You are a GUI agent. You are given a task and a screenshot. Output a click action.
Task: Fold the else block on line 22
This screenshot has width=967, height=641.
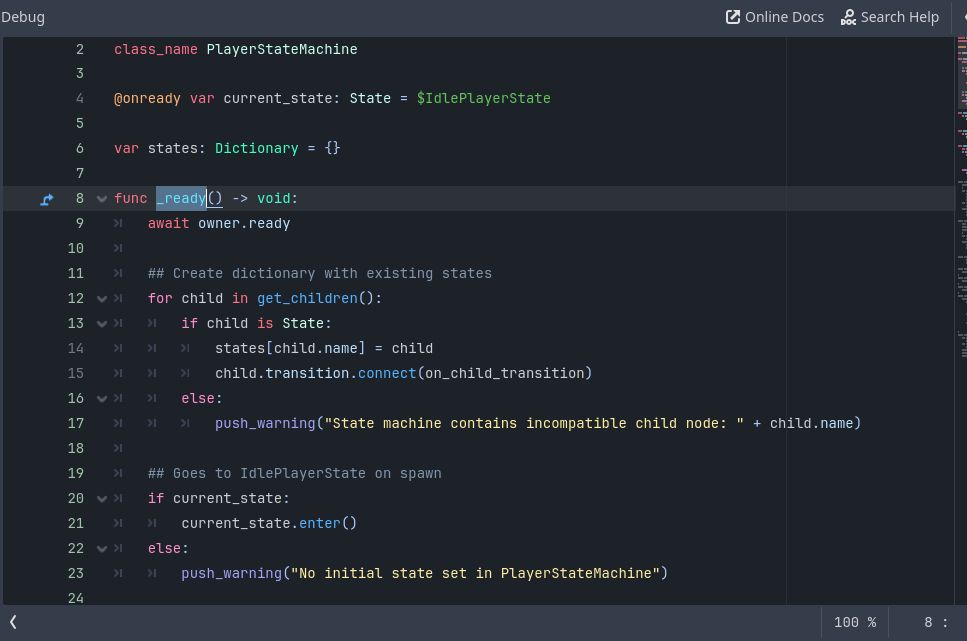point(102,548)
